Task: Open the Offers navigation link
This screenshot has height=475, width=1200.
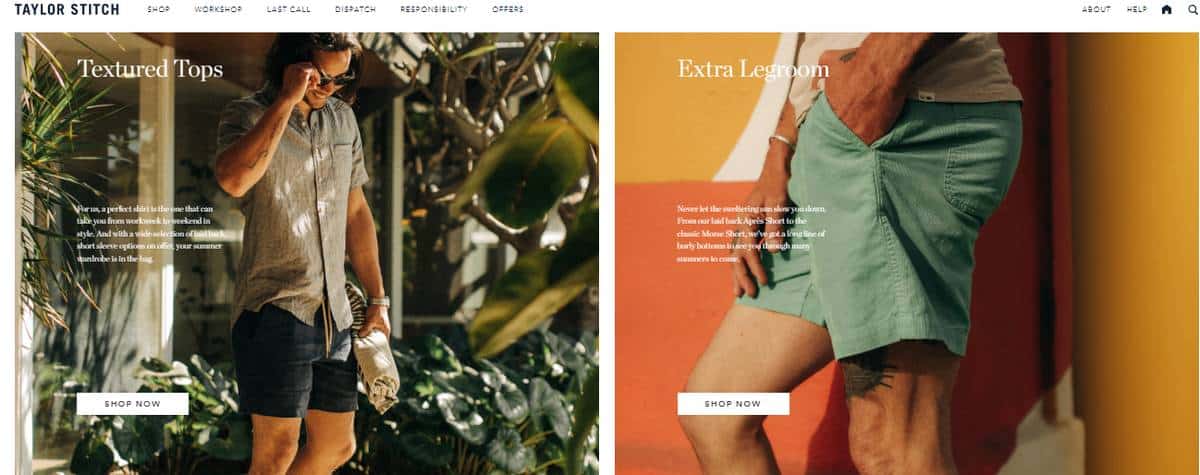Action: 508,10
